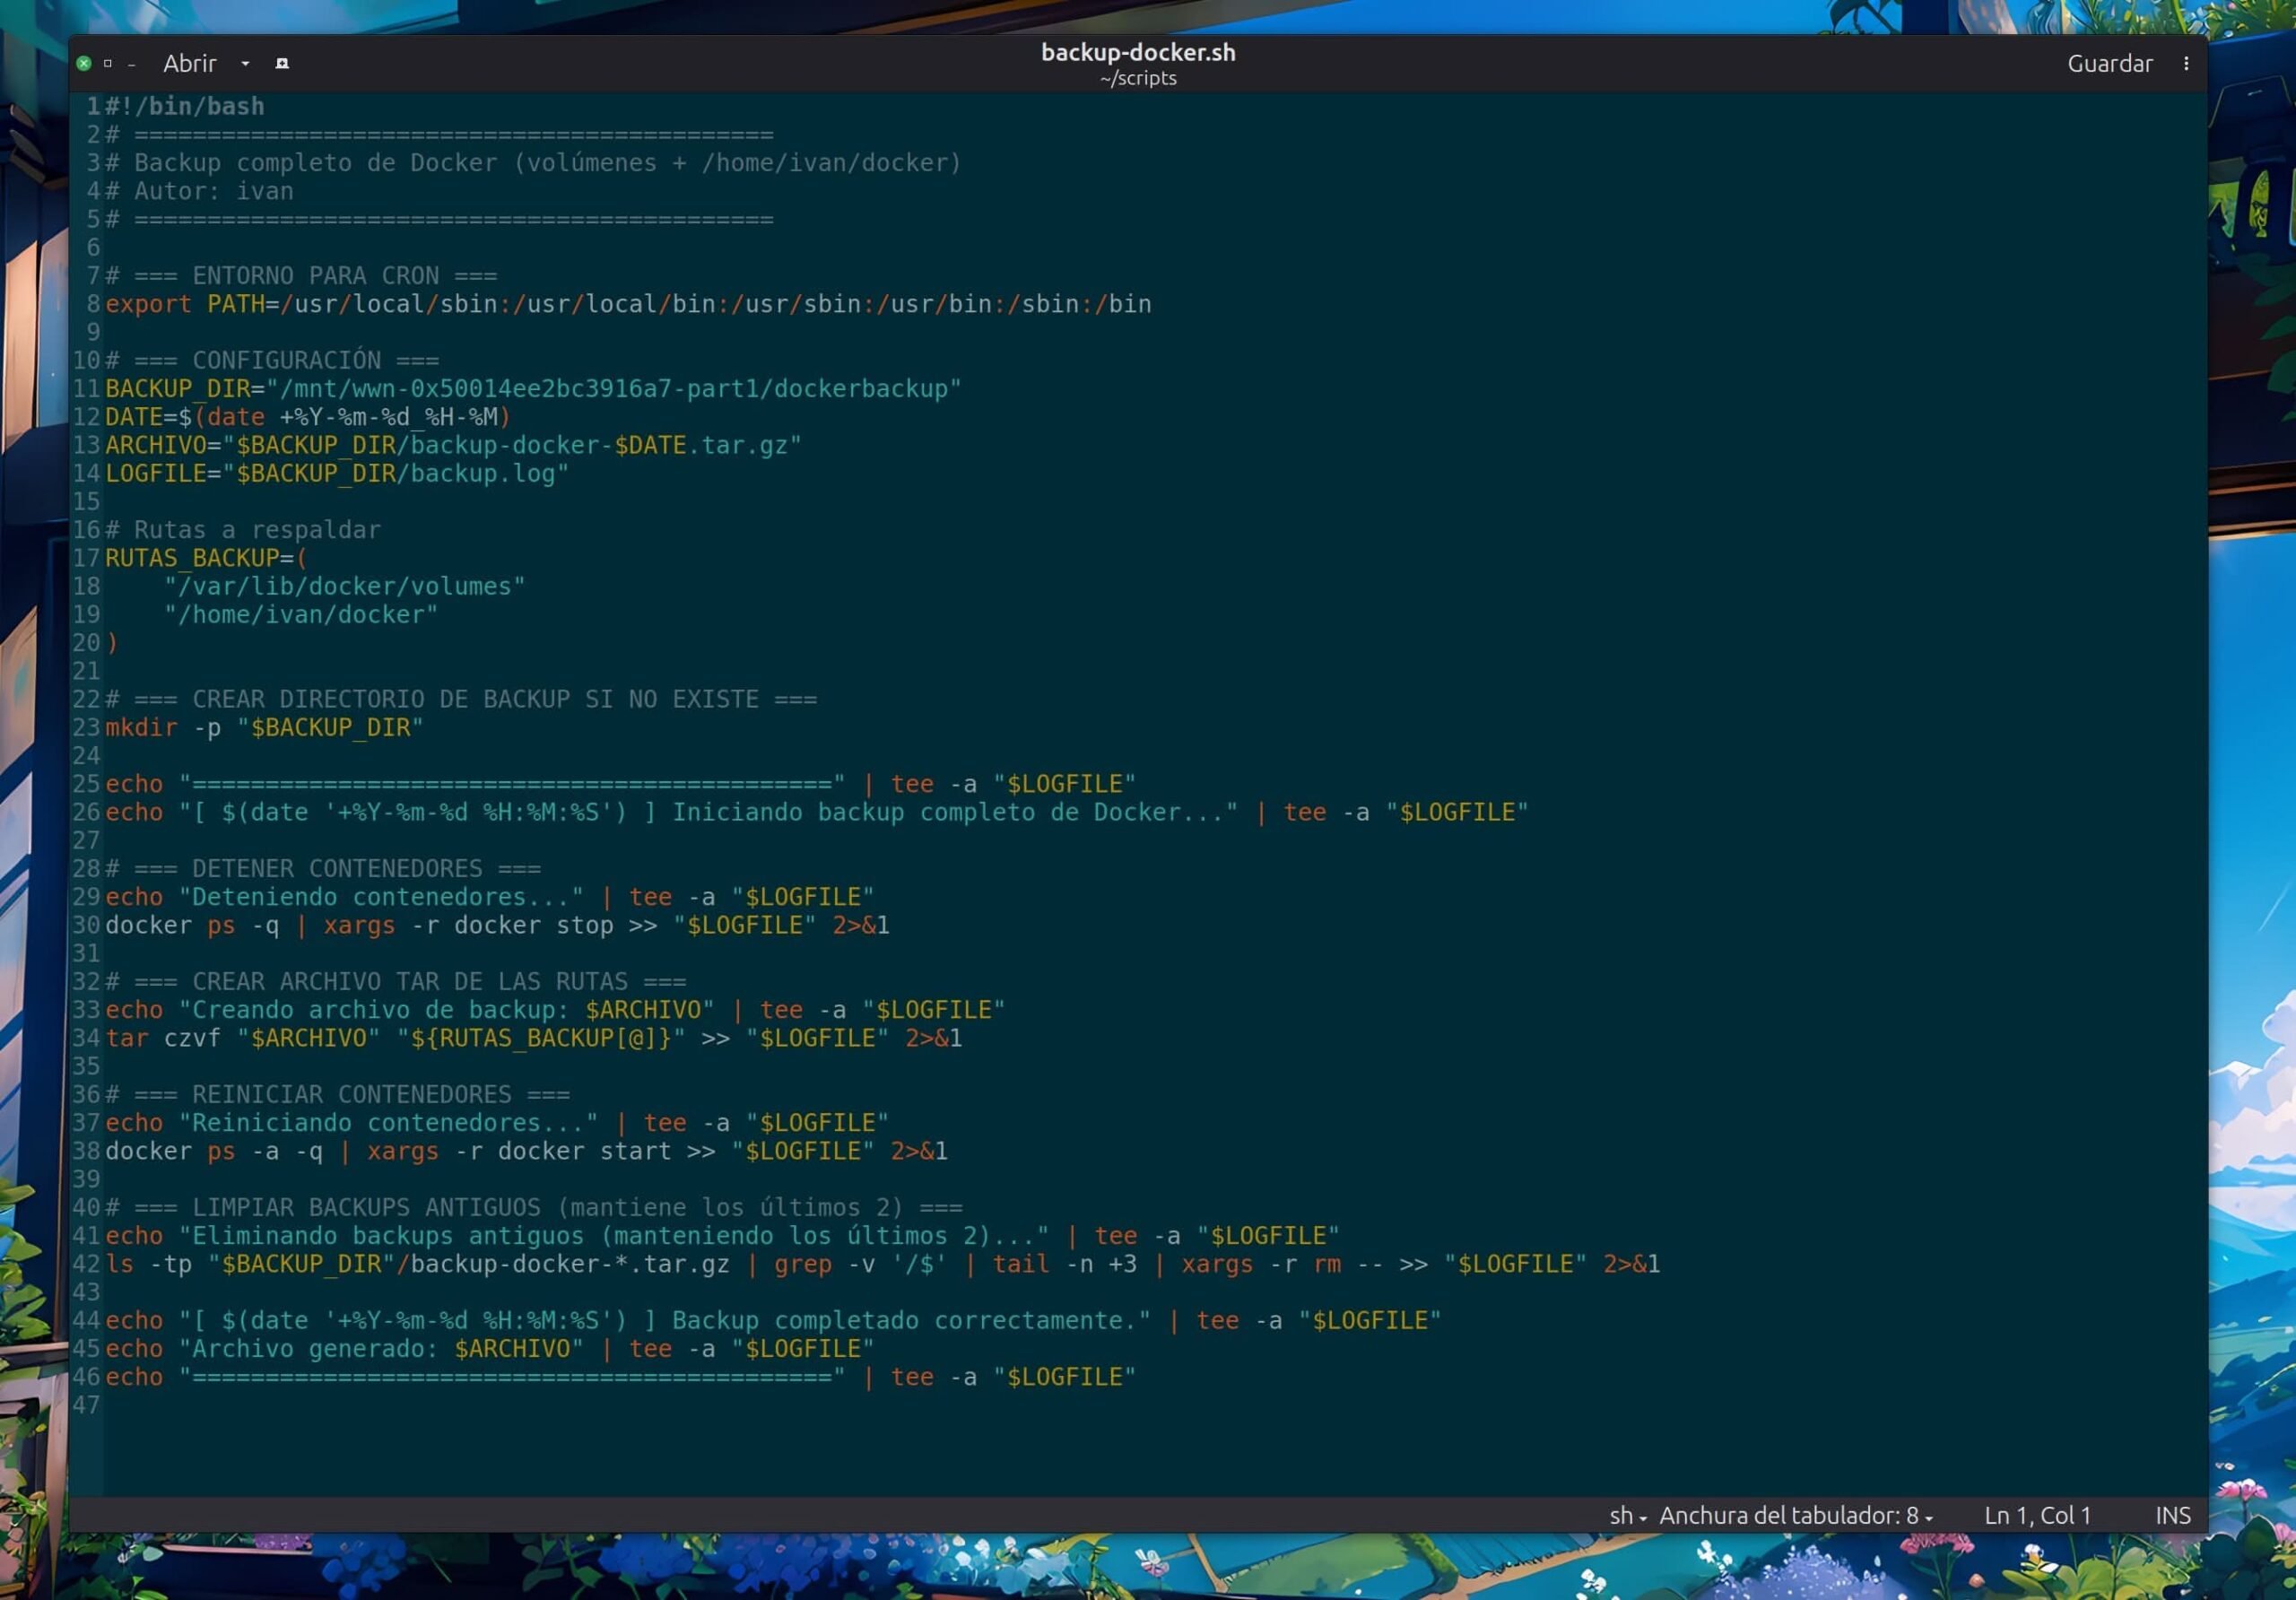Place cursor on the #!/bin/bash line
This screenshot has height=1600, width=2296.
(186, 106)
